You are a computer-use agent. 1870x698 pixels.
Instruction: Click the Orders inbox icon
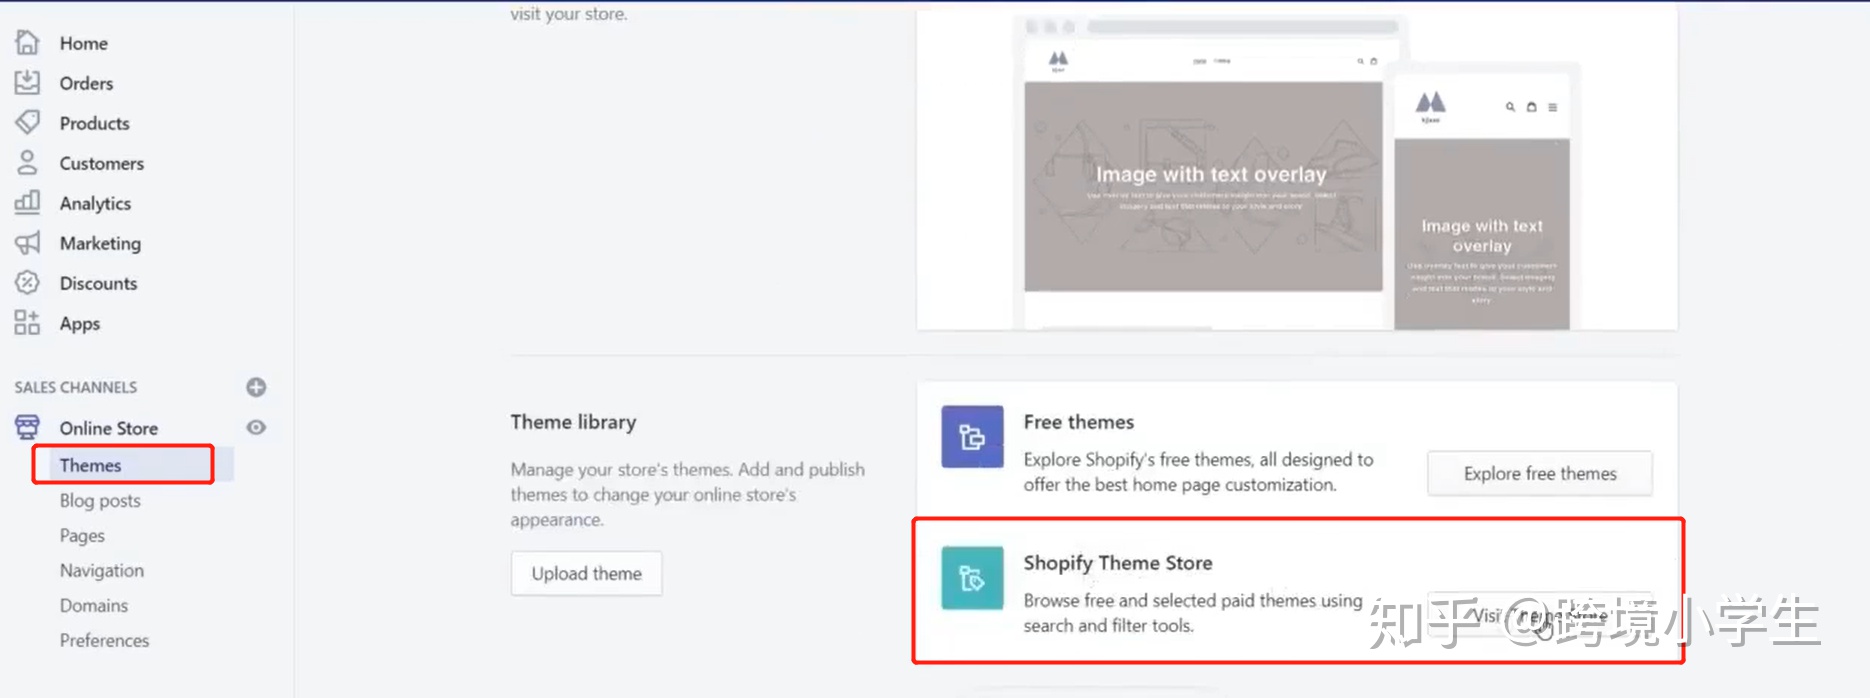(x=27, y=82)
